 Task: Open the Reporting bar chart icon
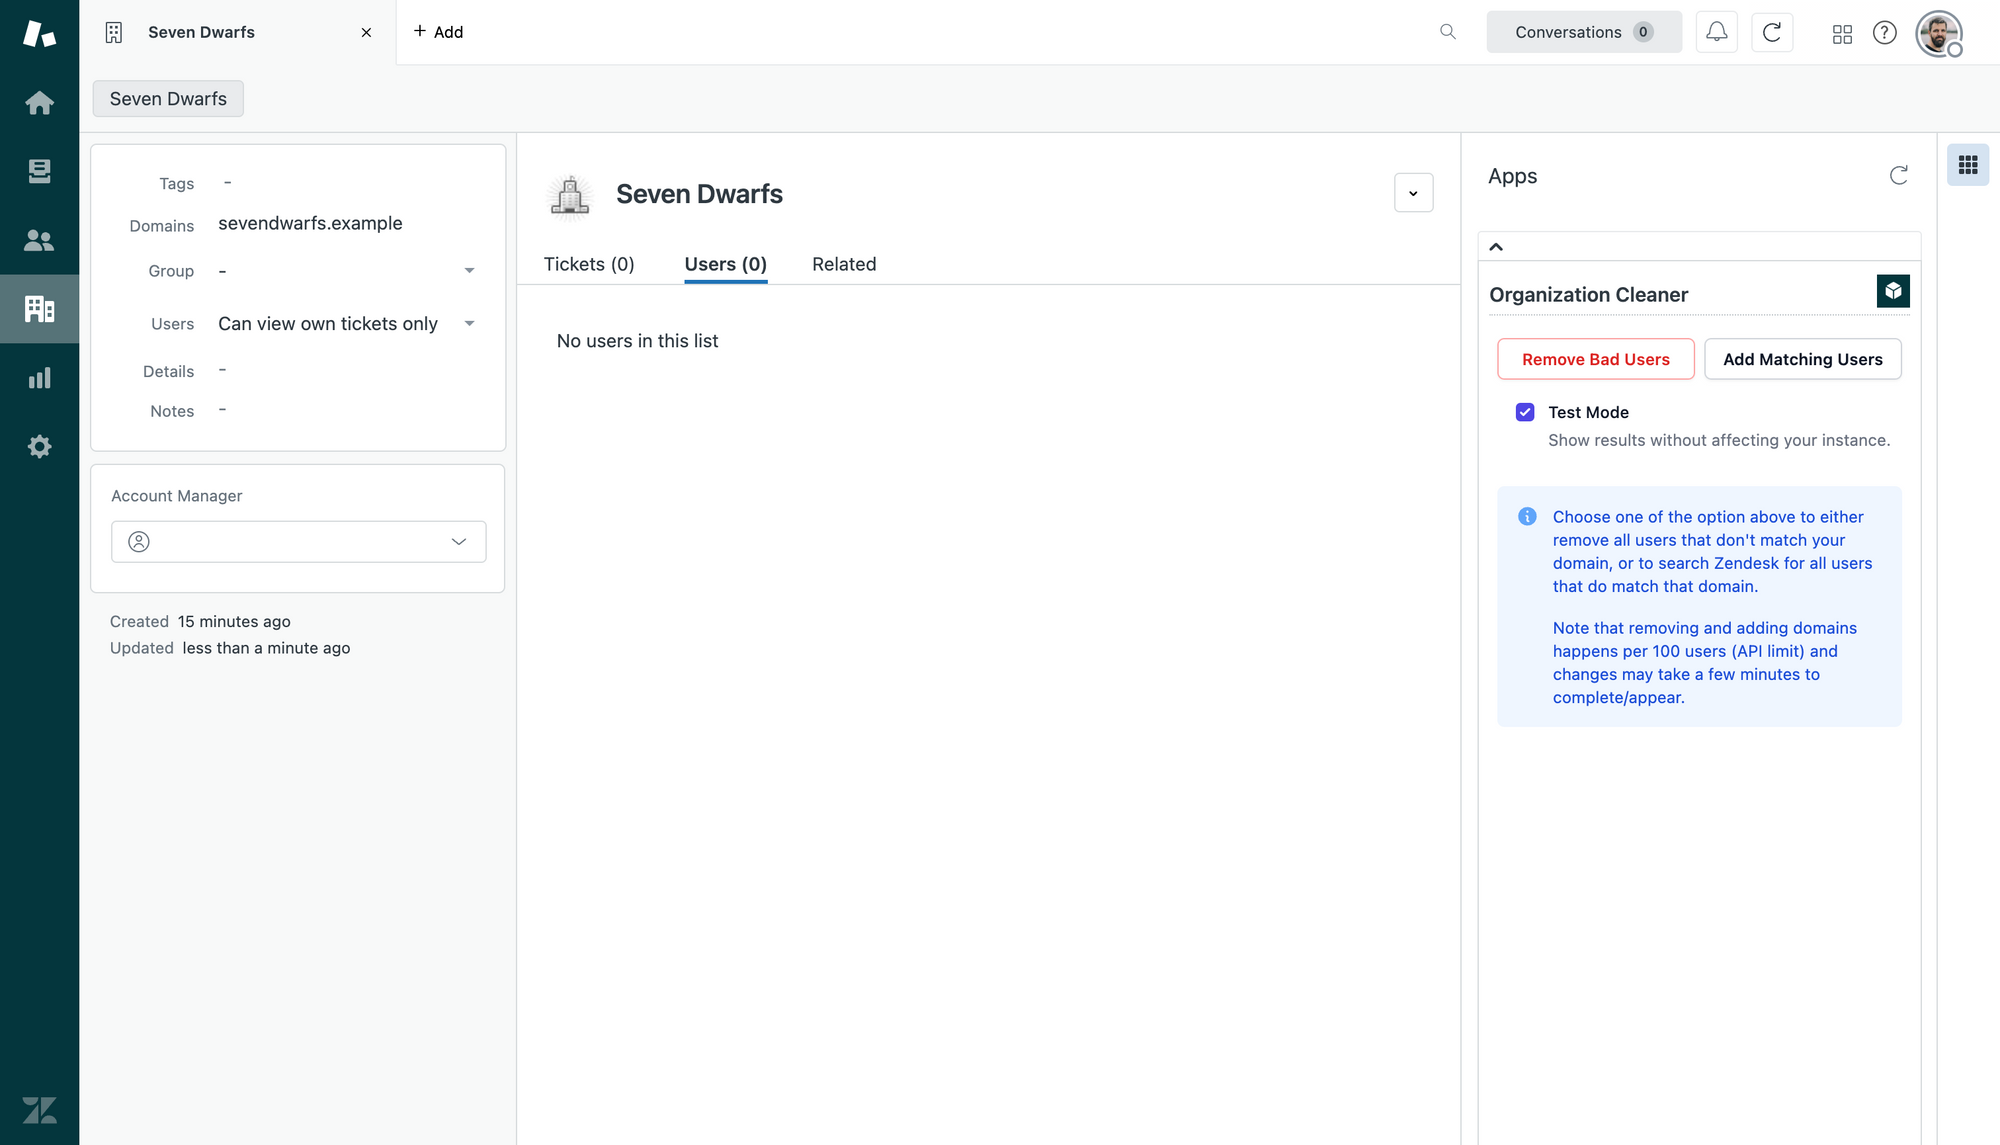(x=39, y=378)
